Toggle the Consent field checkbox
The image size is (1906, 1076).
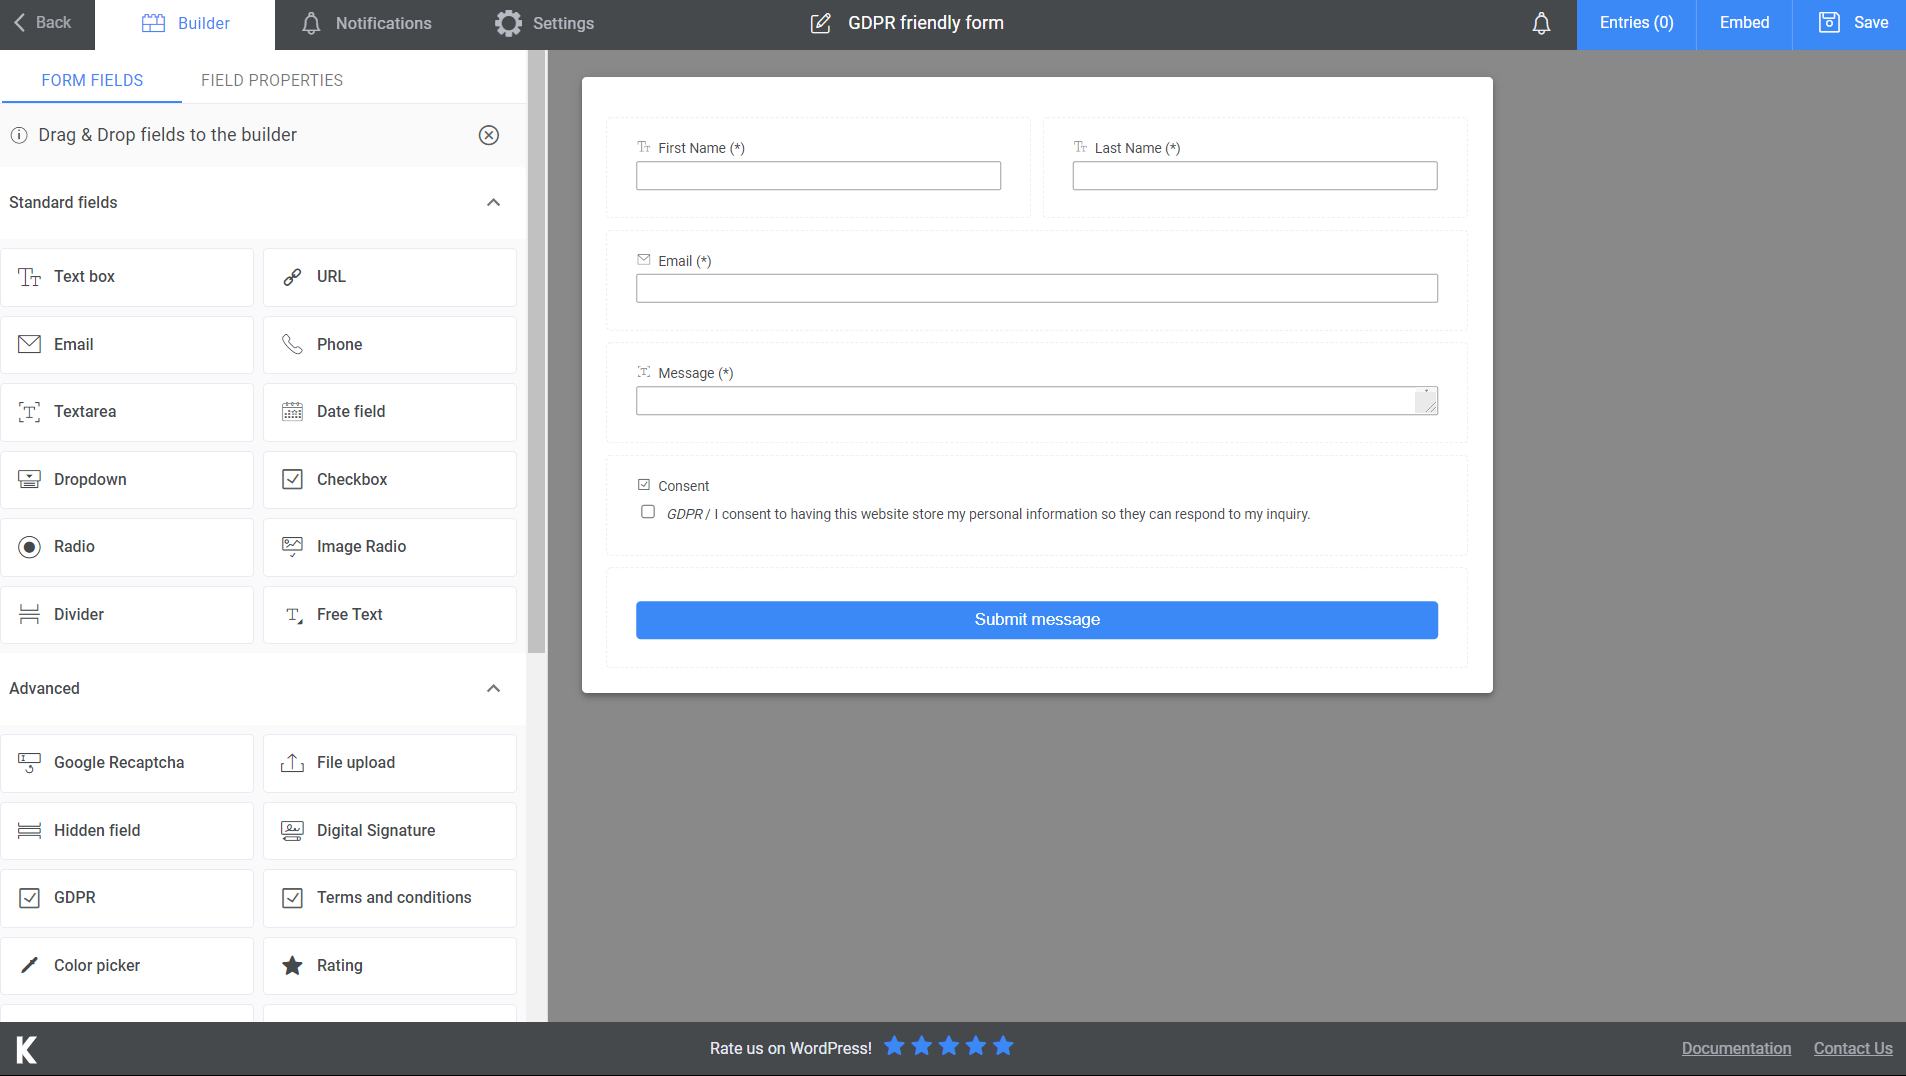tap(645, 484)
